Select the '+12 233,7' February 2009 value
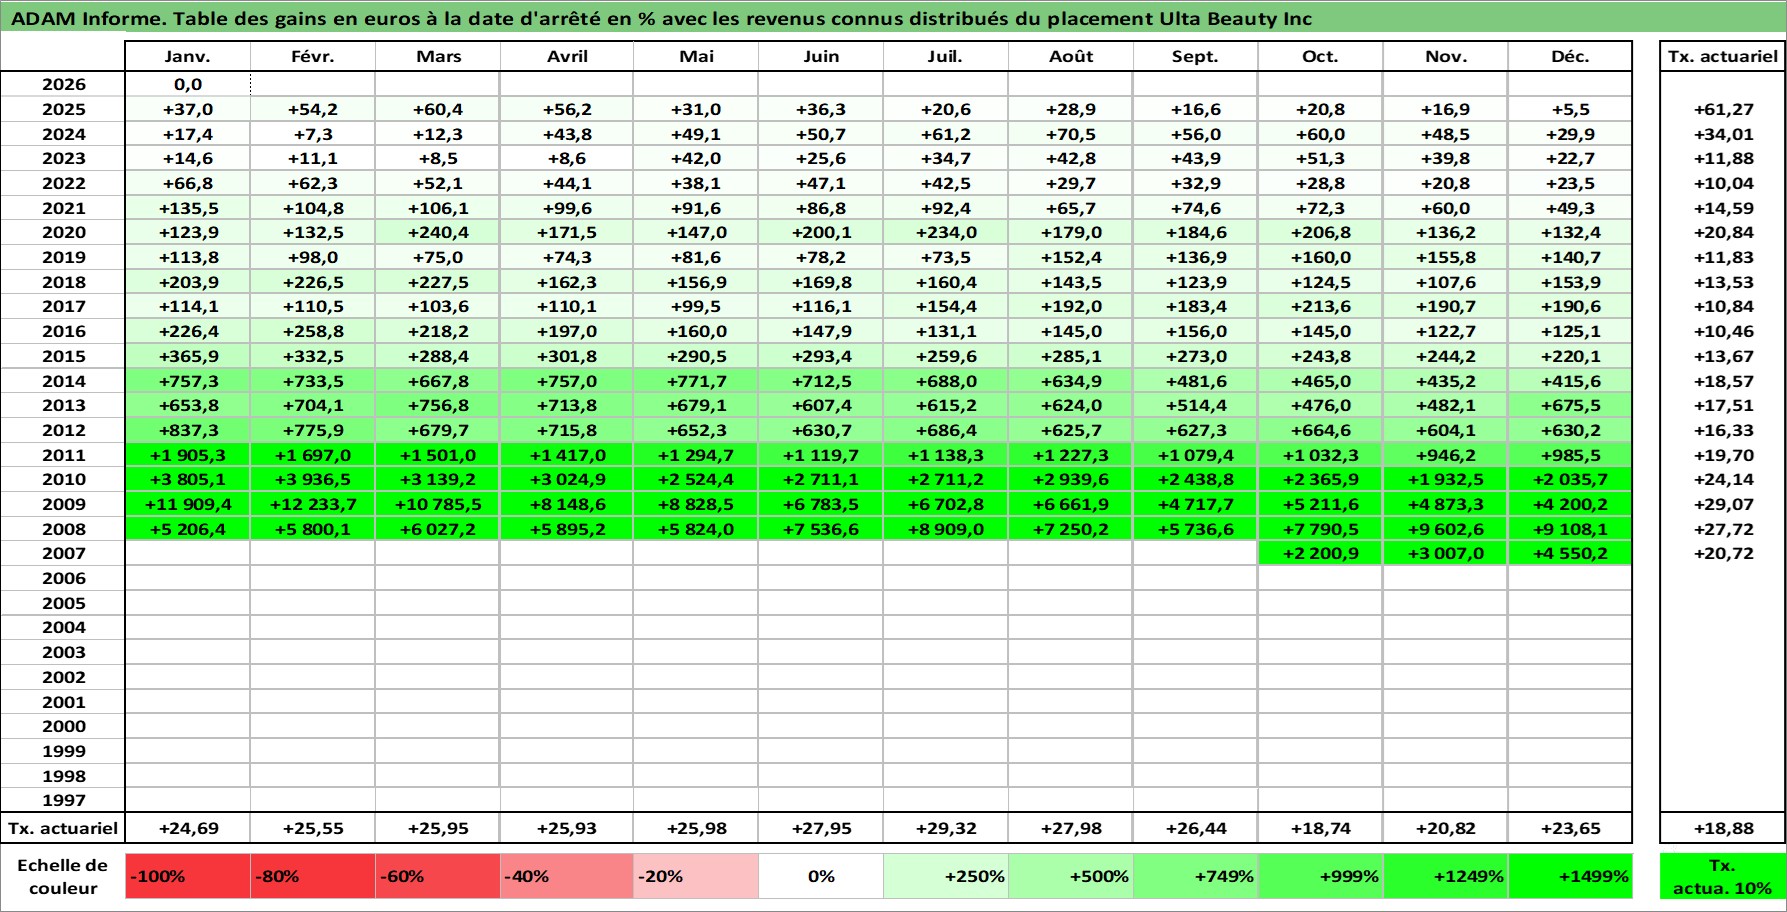Image resolution: width=1787 pixels, height=912 pixels. coord(313,504)
